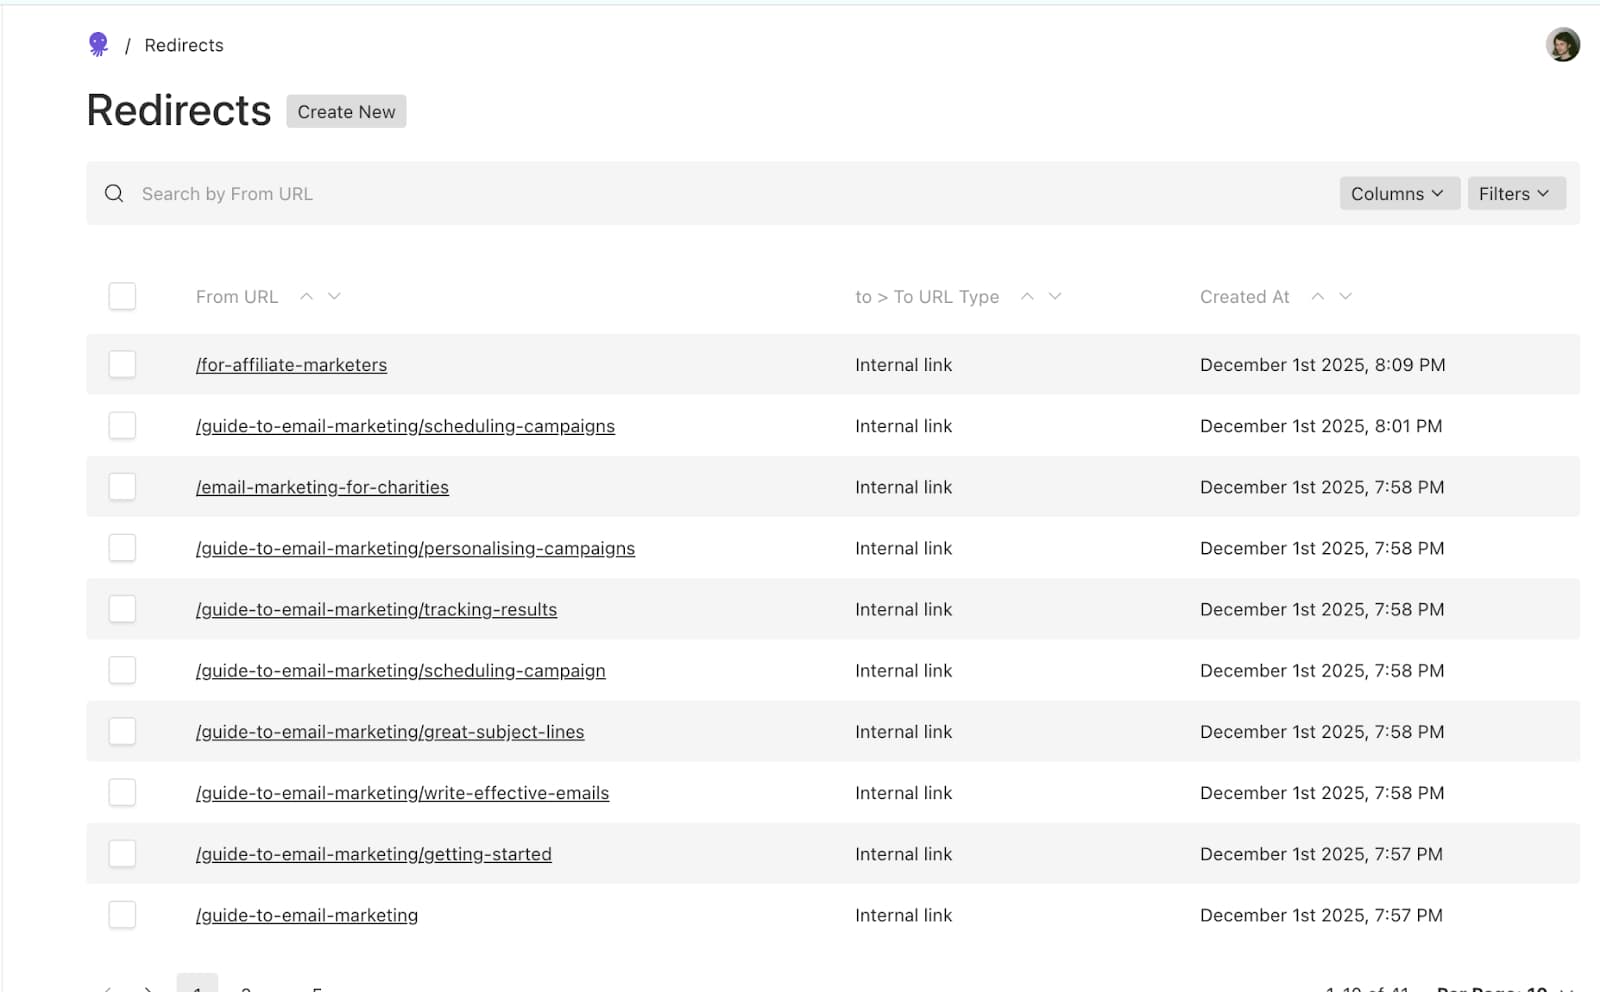Go to Redirects breadcrumb item
Image resolution: width=1600 pixels, height=992 pixels.
[184, 45]
